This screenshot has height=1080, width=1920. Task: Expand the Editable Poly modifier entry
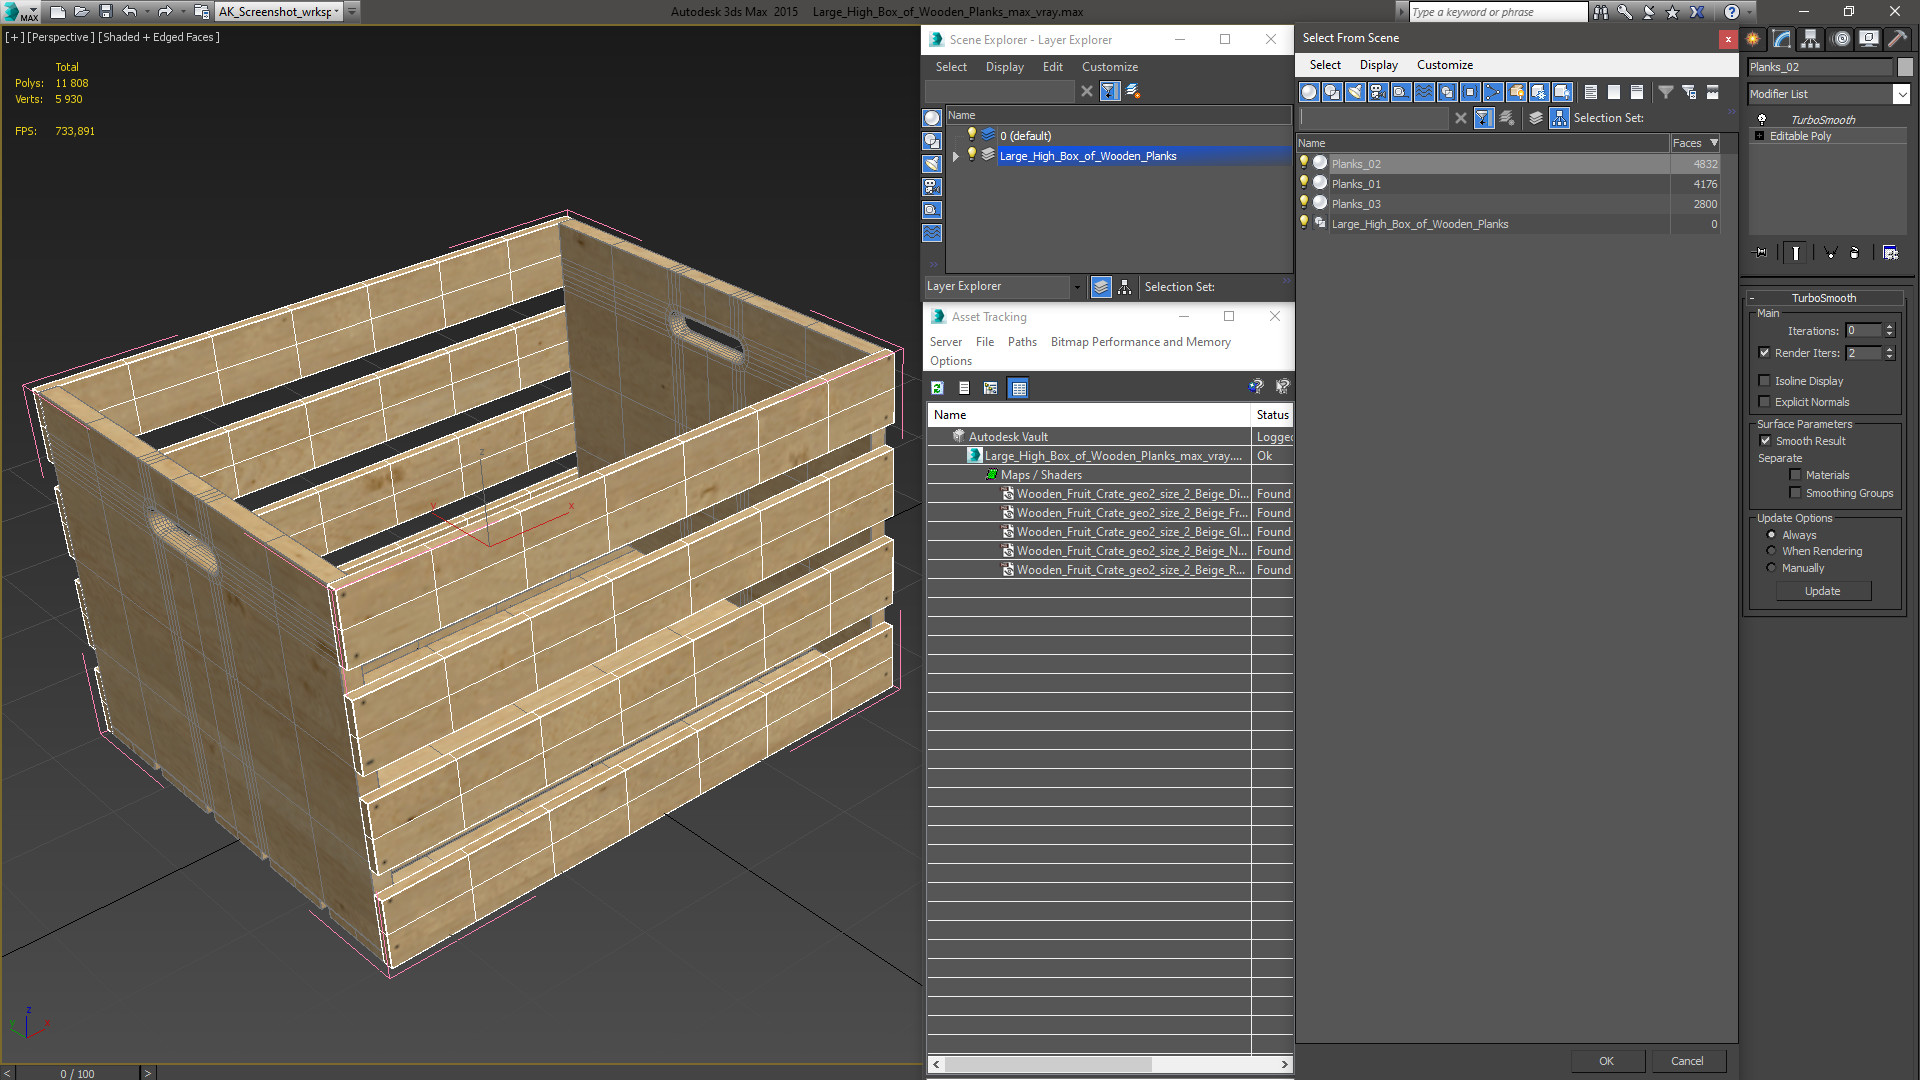pos(1759,136)
